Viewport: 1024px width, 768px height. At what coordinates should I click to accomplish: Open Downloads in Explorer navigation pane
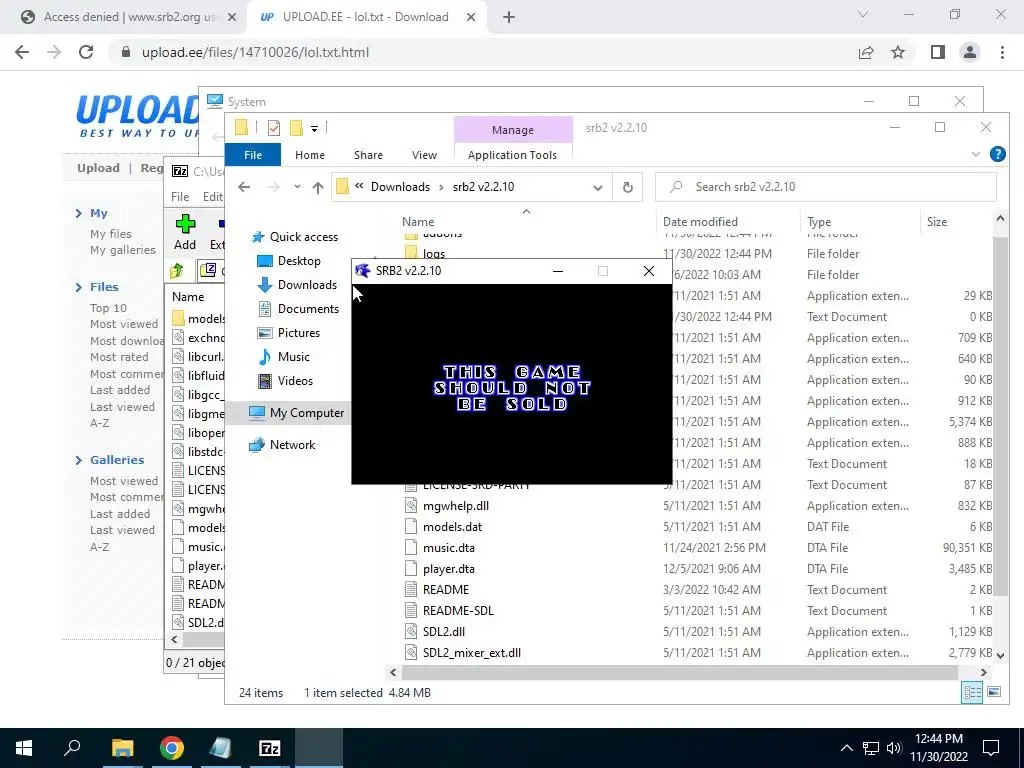pos(307,285)
